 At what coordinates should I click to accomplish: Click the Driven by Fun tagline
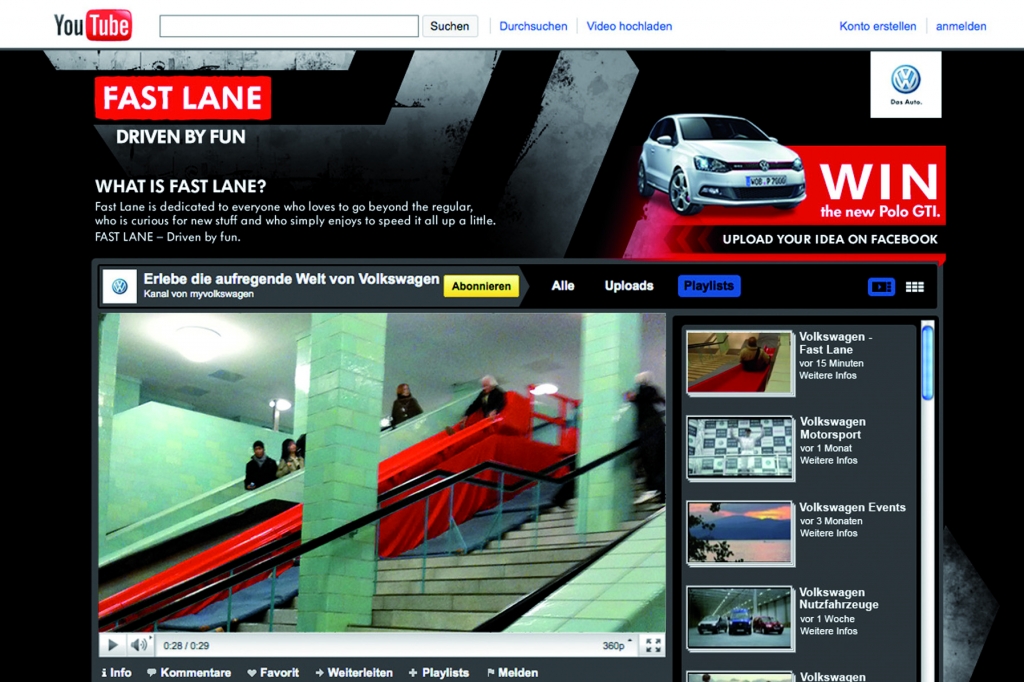[x=181, y=137]
